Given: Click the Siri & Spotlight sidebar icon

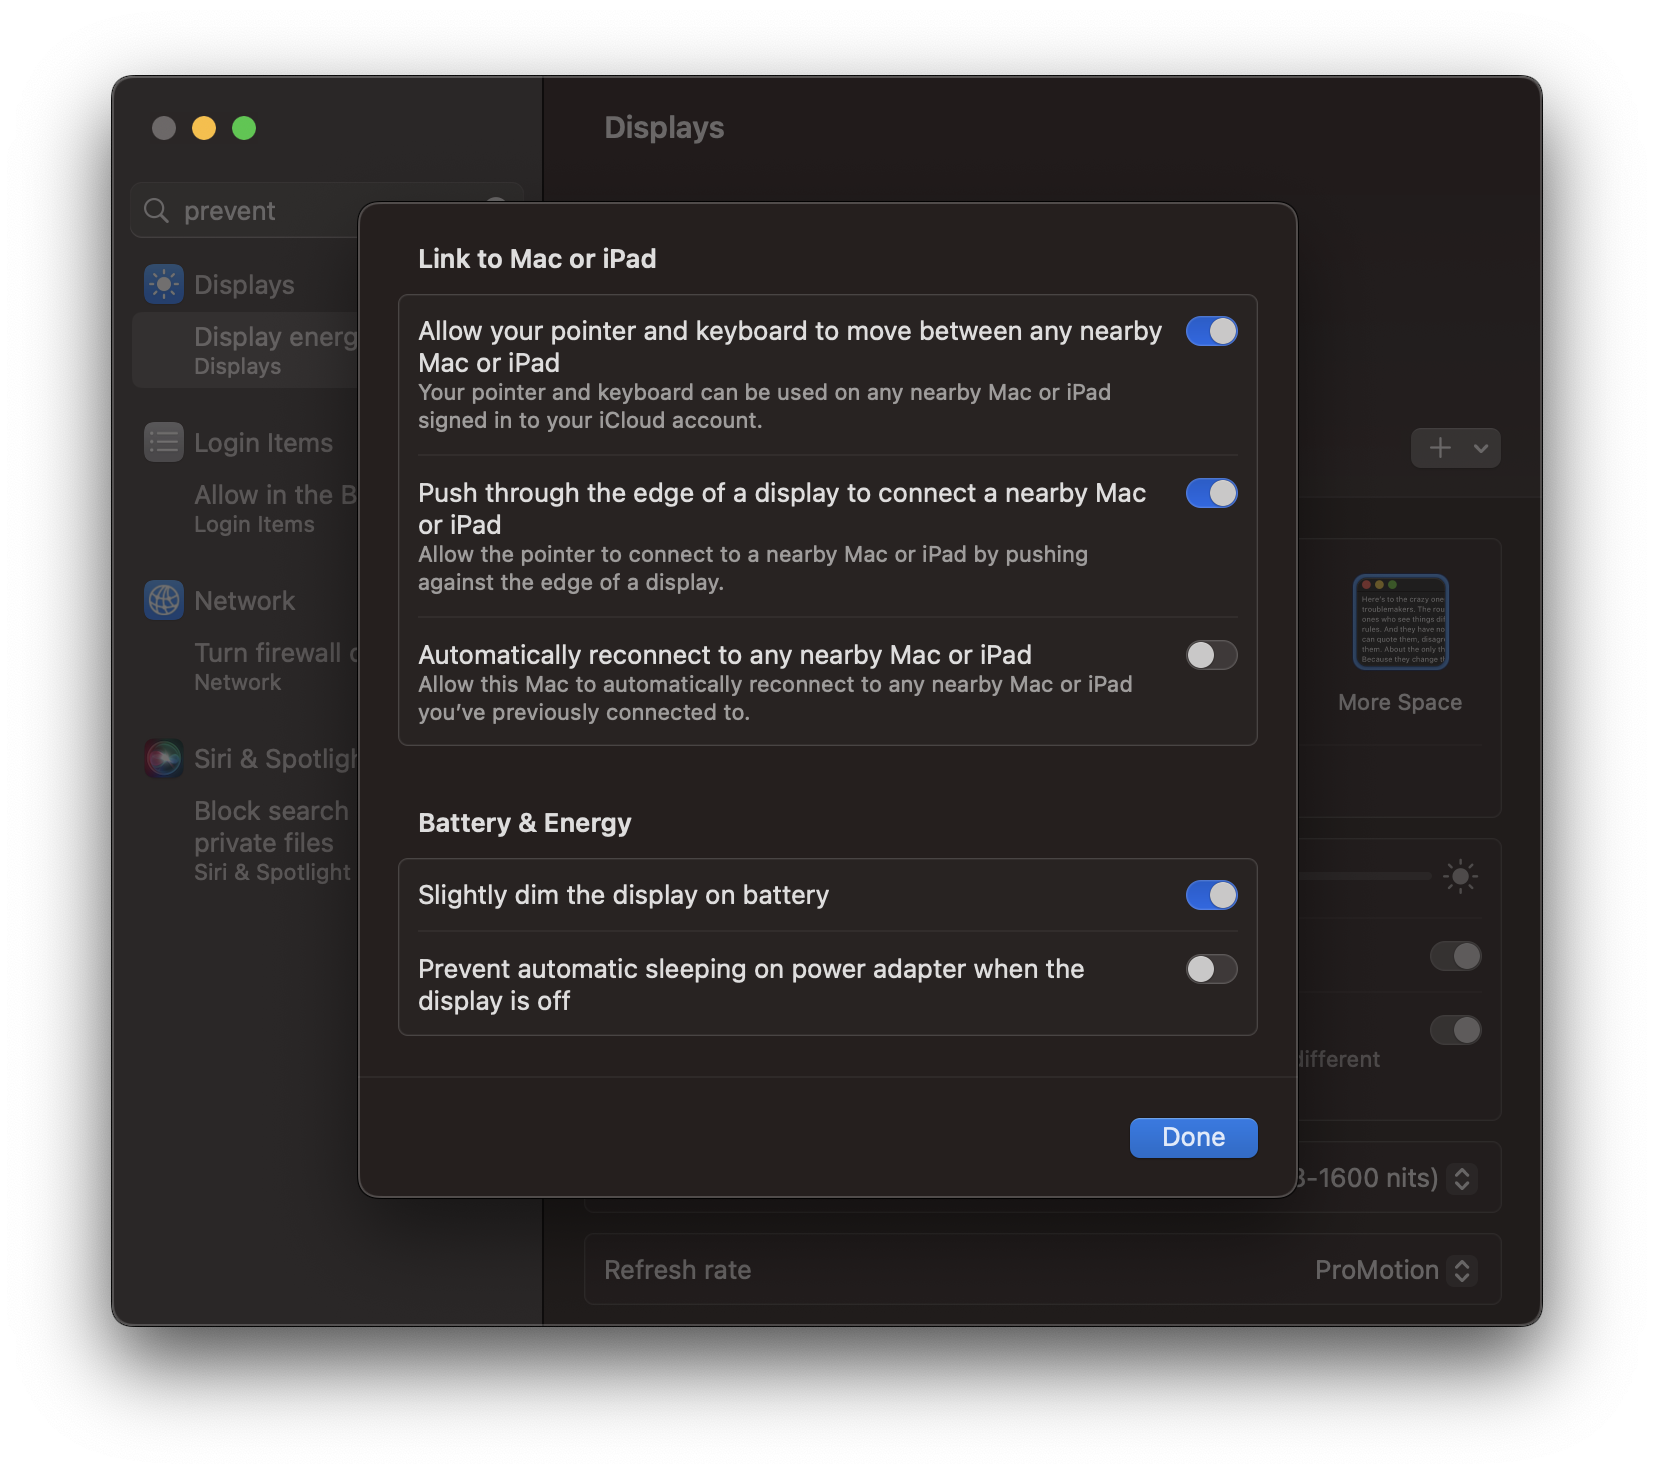Looking at the screenshot, I should coord(164,758).
